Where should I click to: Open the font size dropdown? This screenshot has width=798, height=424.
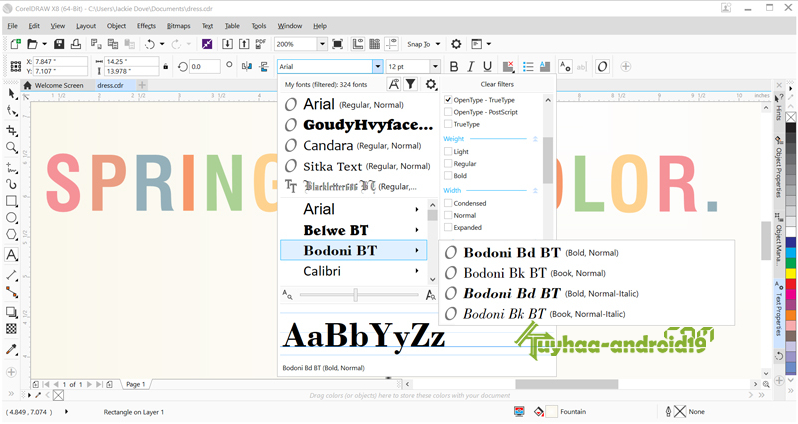[435, 67]
